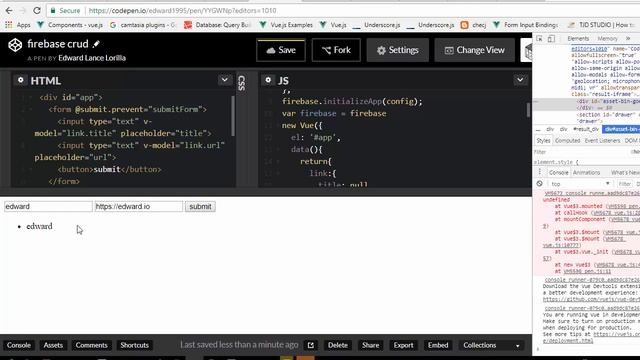
Task: Click the CodePen logo icon
Action: click(x=15, y=45)
